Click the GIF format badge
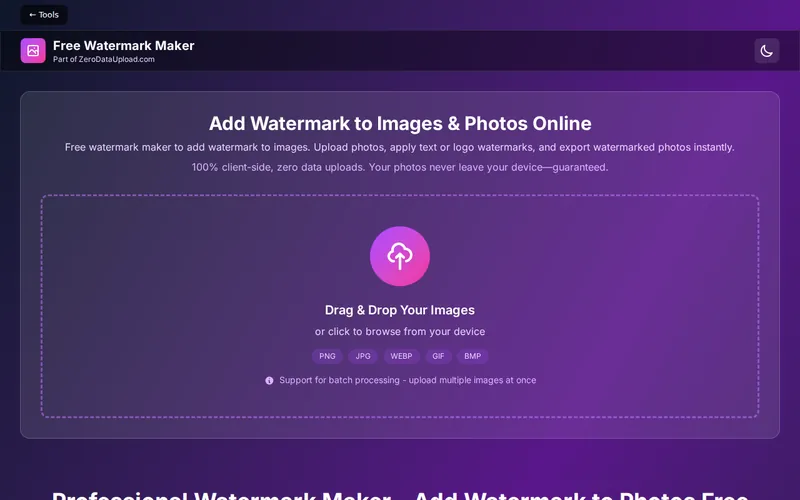 click(438, 356)
